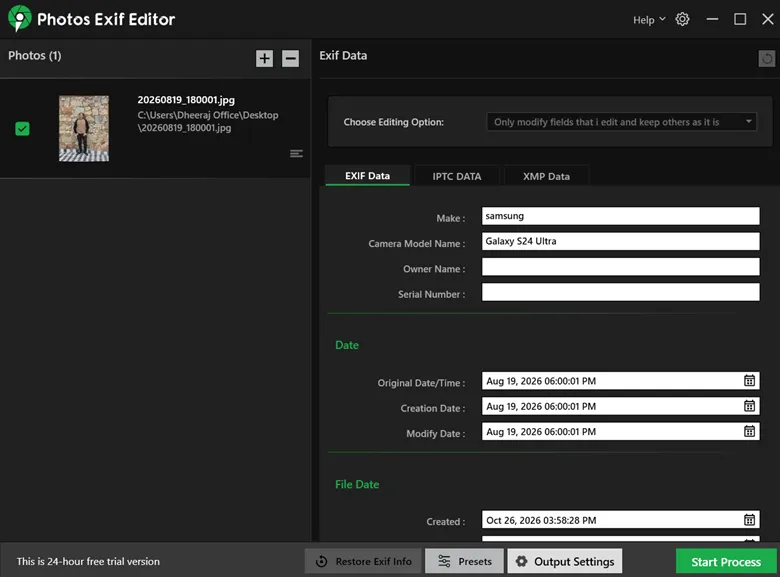Screen dimensions: 780x577
Task: Click the Original Date/Time value field
Action: coord(620,381)
